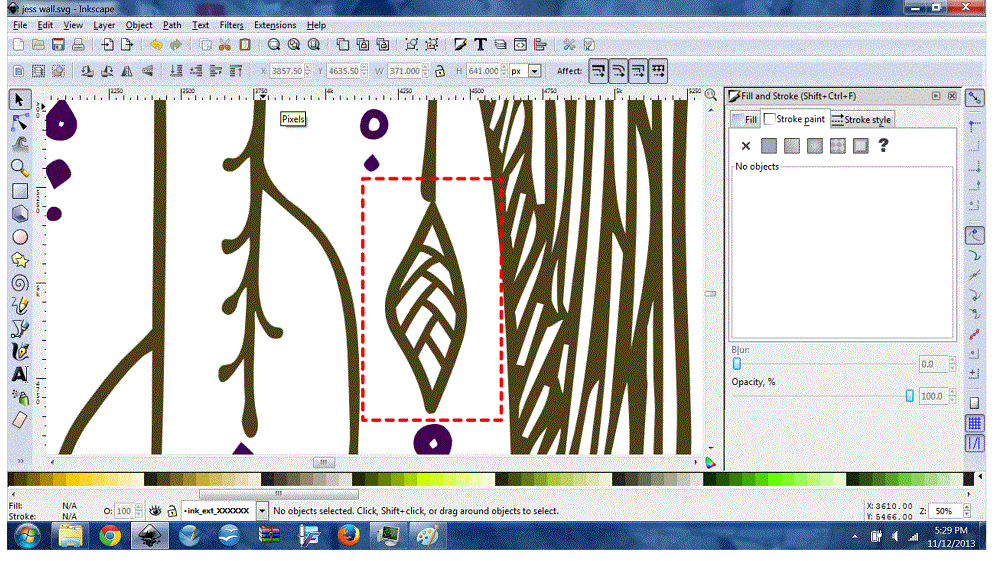Viewport: 1000px width, 561px height.
Task: Click the Print document icon
Action: 78,45
